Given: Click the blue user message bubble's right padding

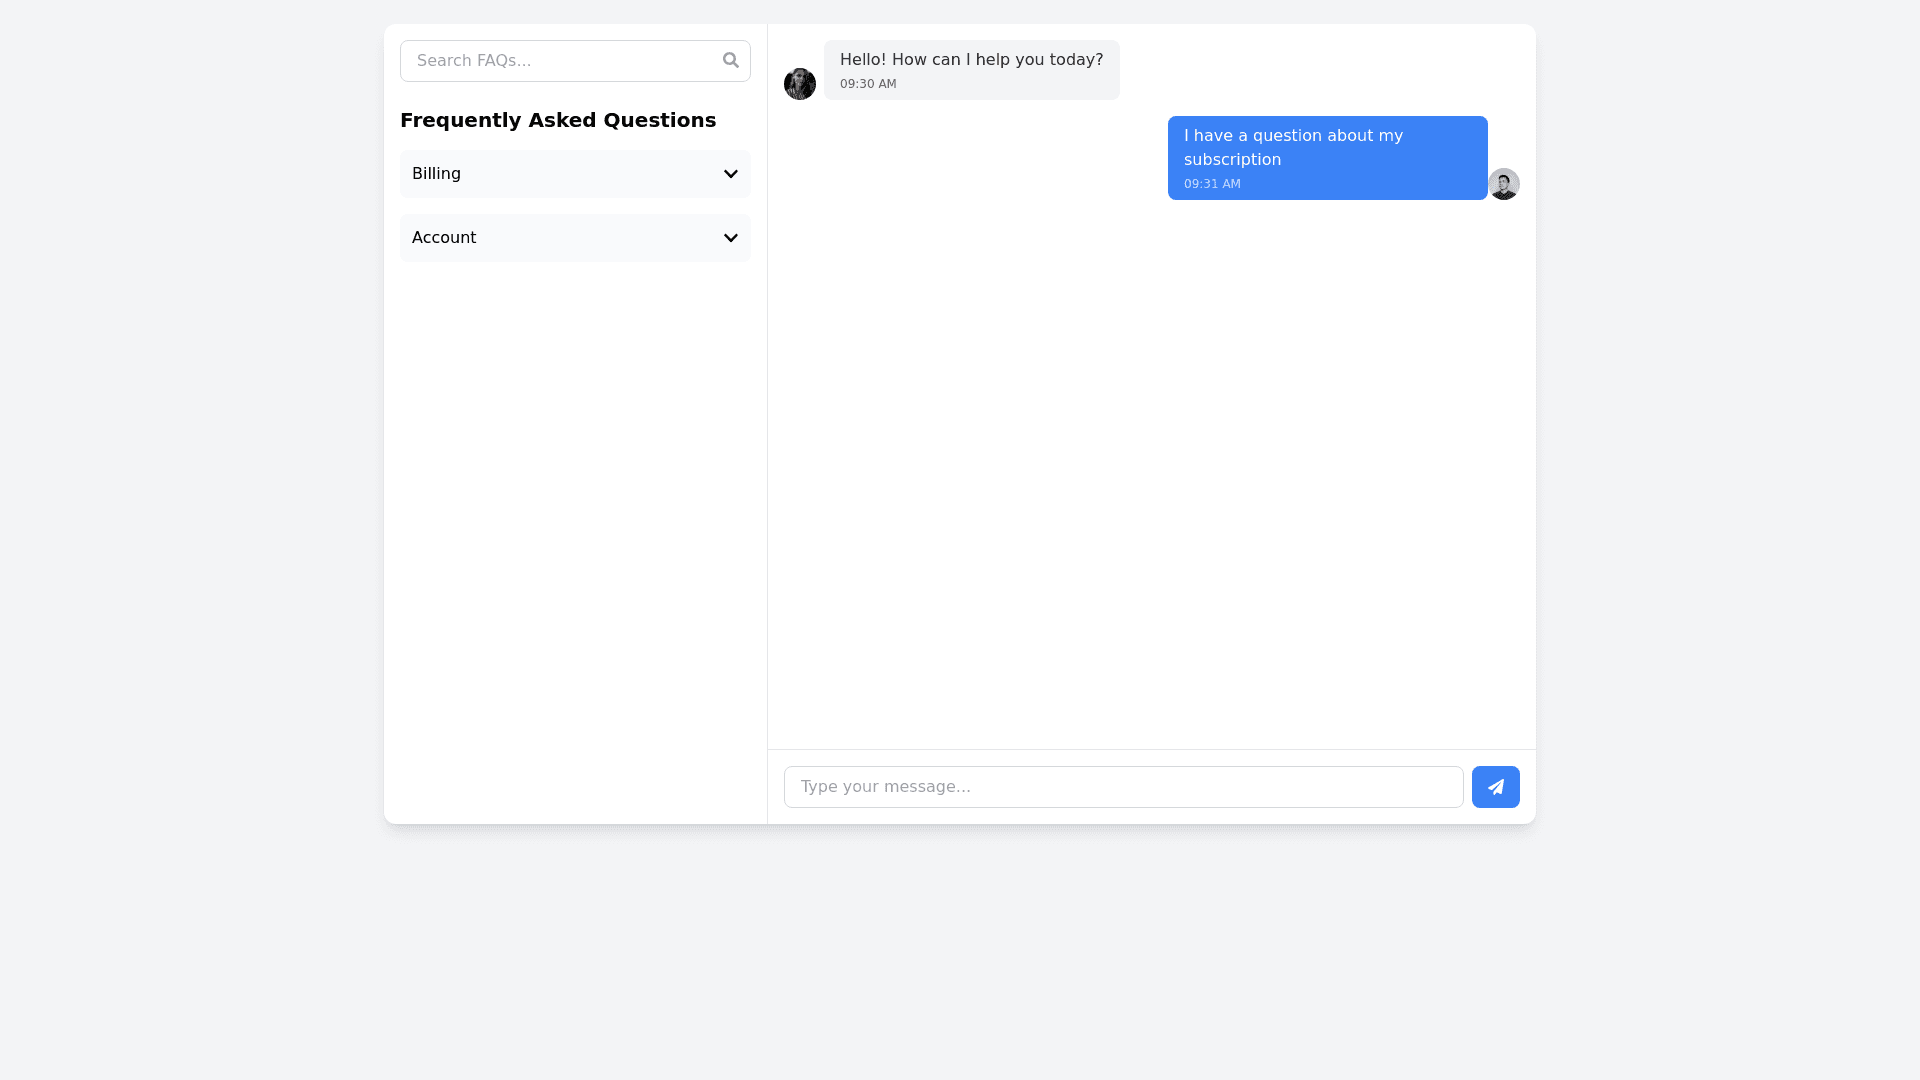Looking at the screenshot, I should (x=1470, y=158).
